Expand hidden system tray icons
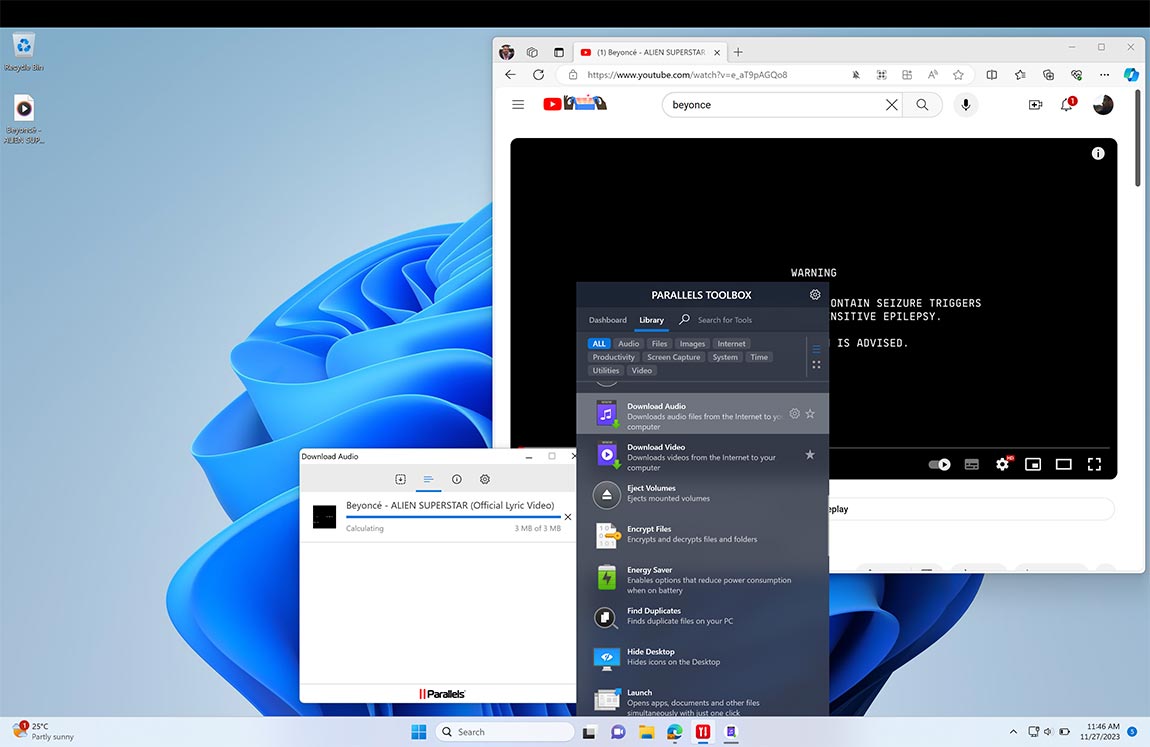The height and width of the screenshot is (747, 1150). pos(1012,731)
